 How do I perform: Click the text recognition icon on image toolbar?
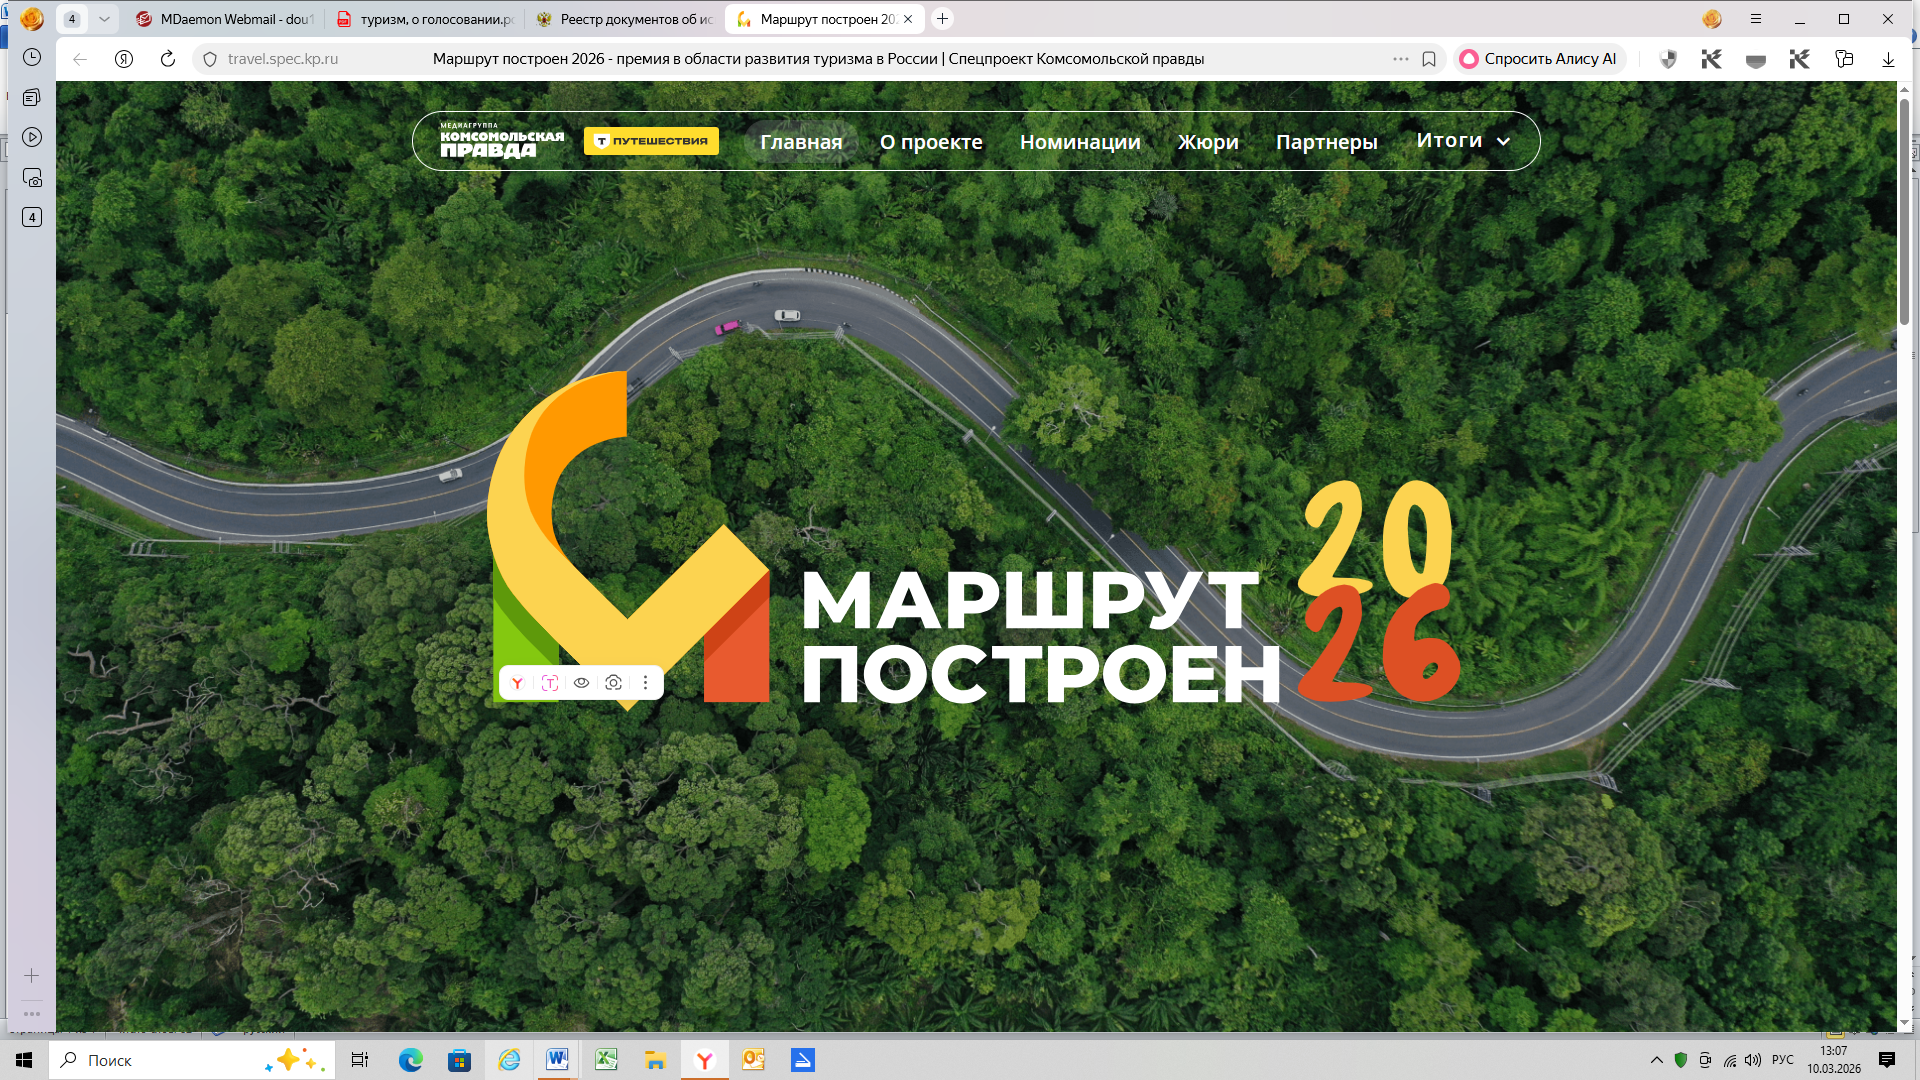point(549,683)
